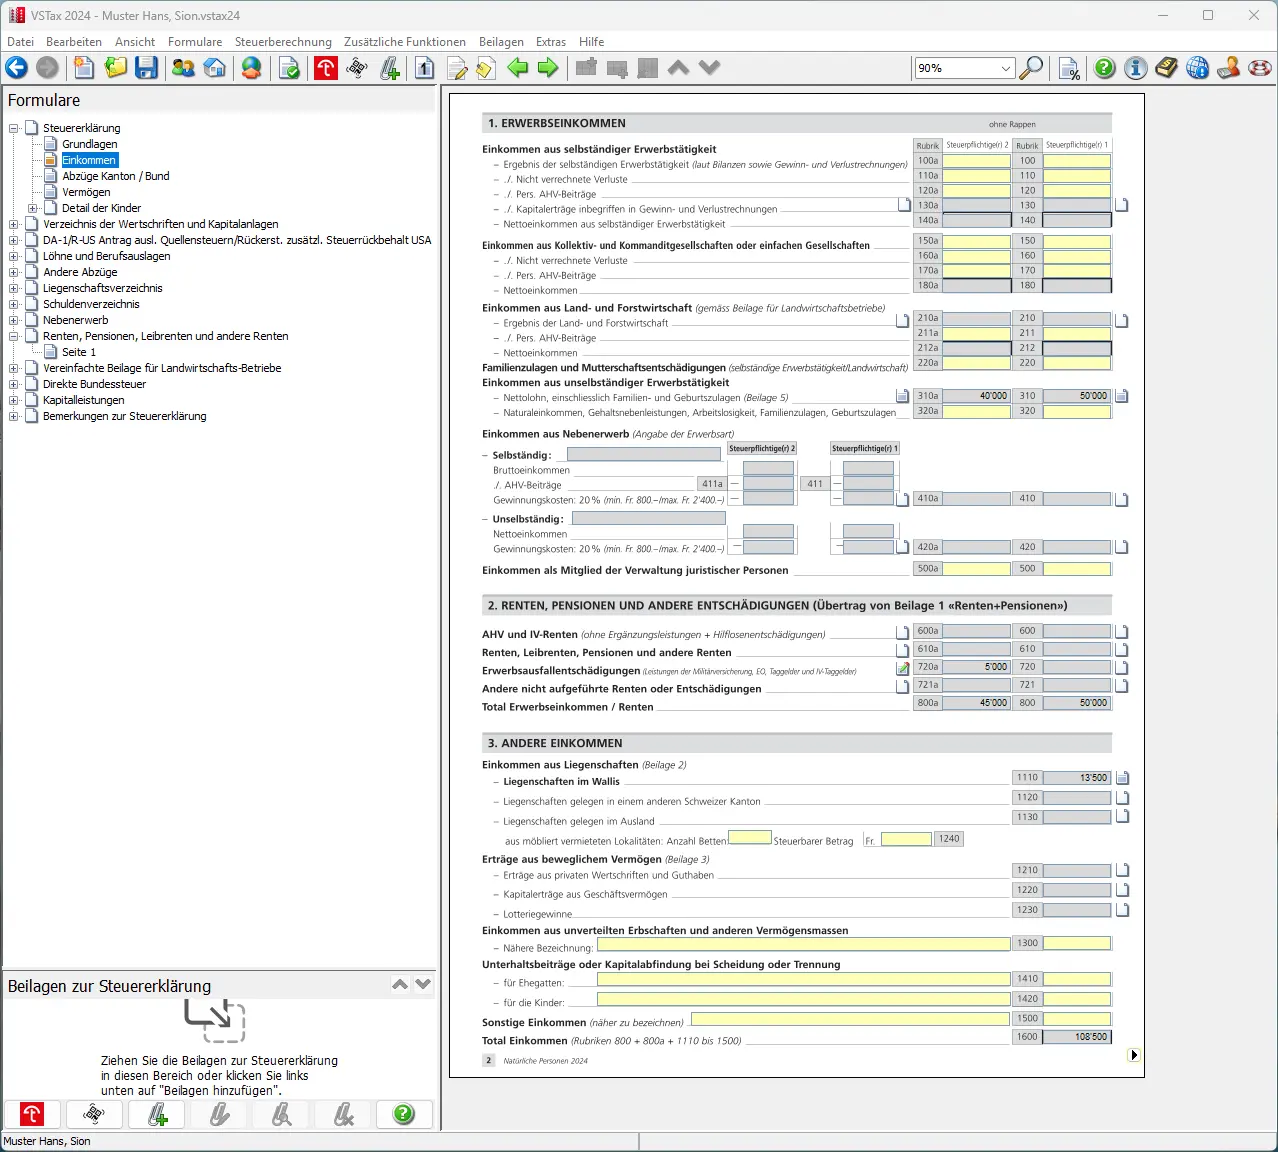The height and width of the screenshot is (1152, 1278).
Task: Open the green question mark help in toolbar
Action: pos(1104,68)
